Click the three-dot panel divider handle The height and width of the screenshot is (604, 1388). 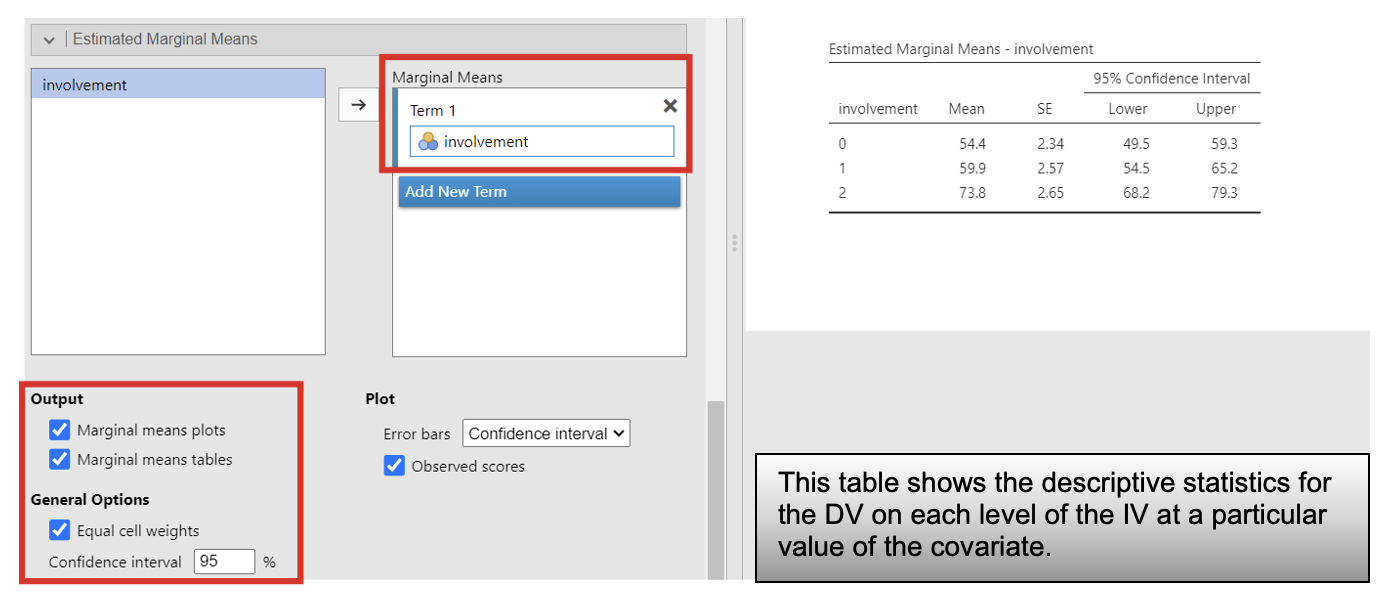point(734,243)
